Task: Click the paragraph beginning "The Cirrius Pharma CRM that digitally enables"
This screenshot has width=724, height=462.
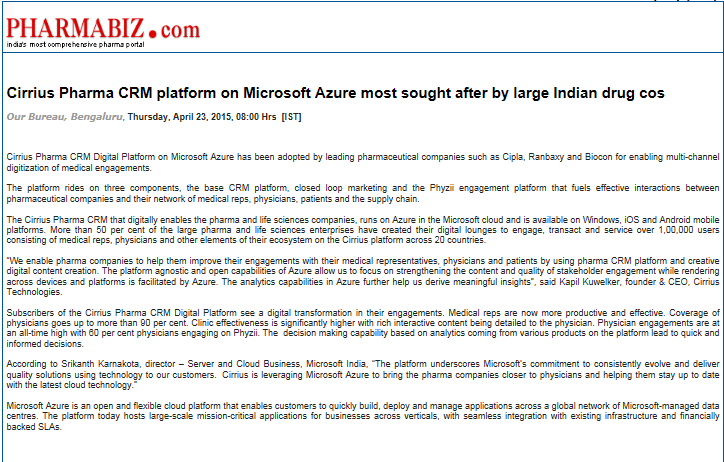Action: [363, 230]
